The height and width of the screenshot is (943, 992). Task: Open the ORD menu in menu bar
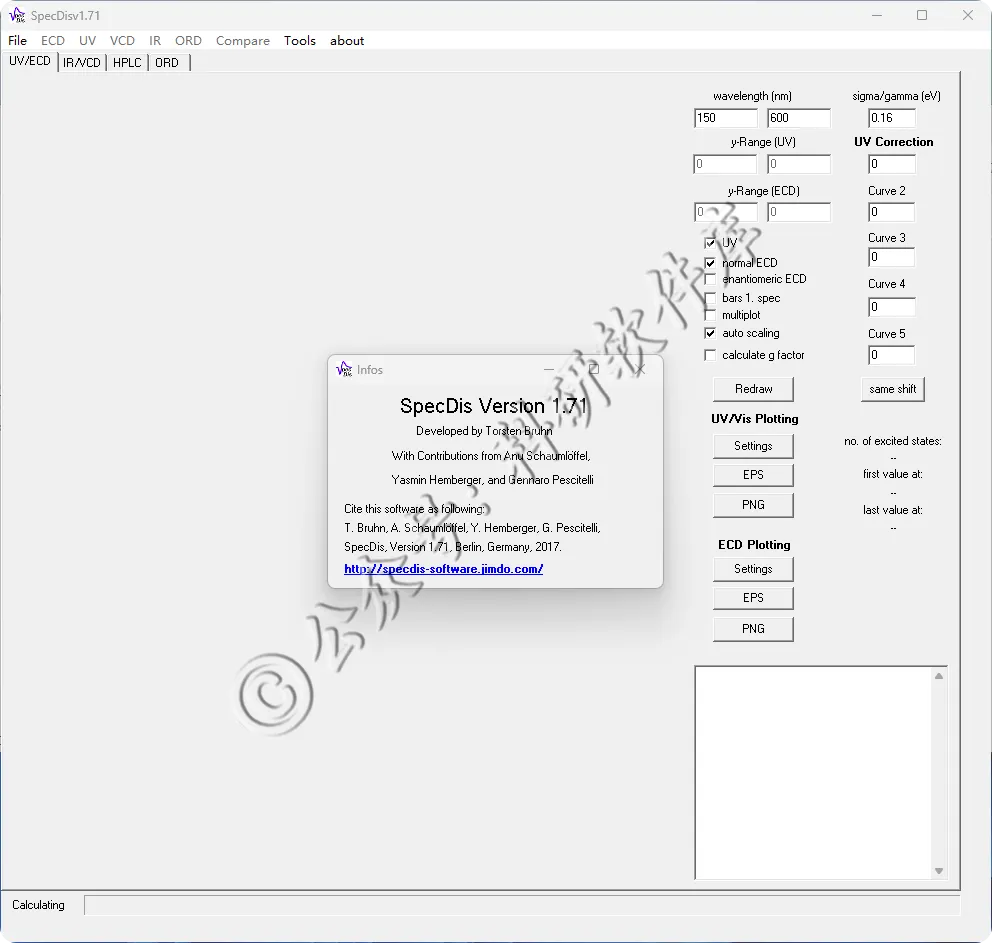[x=189, y=40]
